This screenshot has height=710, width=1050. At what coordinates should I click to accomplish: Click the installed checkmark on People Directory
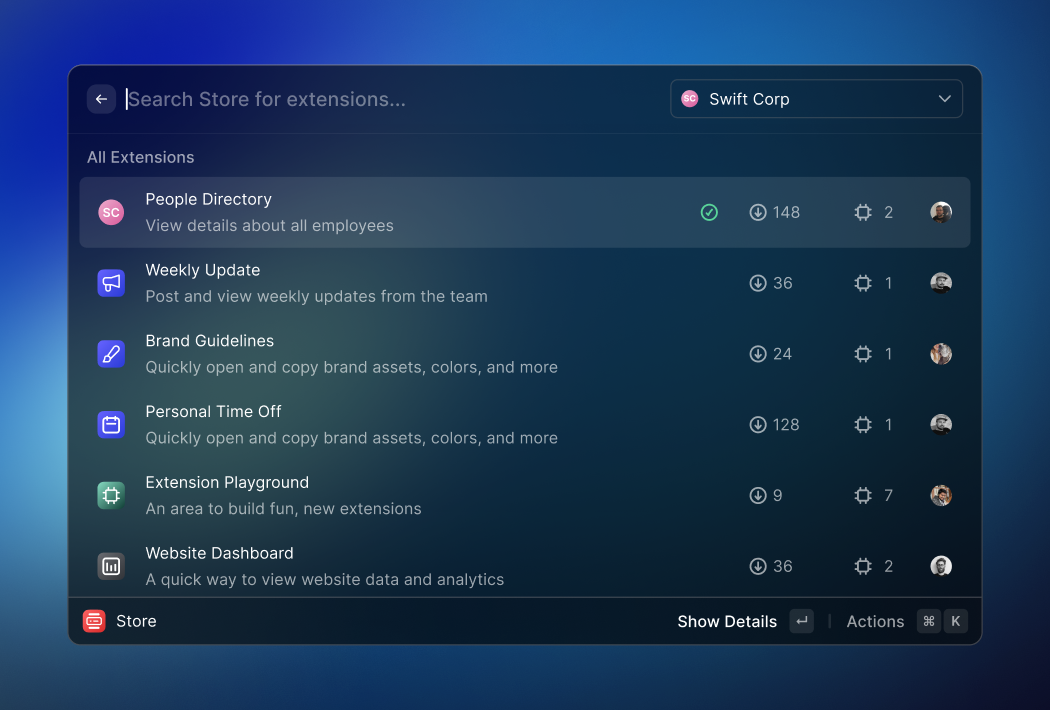click(x=709, y=212)
